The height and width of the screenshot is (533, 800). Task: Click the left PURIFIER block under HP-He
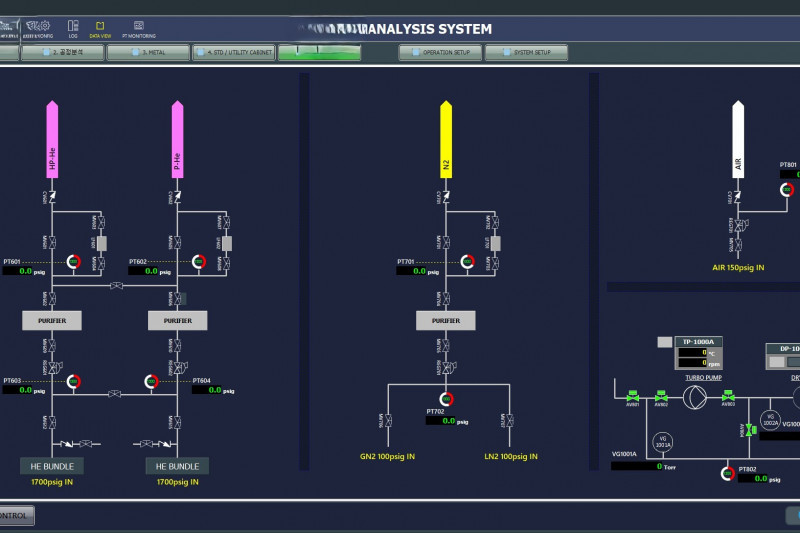(51, 320)
